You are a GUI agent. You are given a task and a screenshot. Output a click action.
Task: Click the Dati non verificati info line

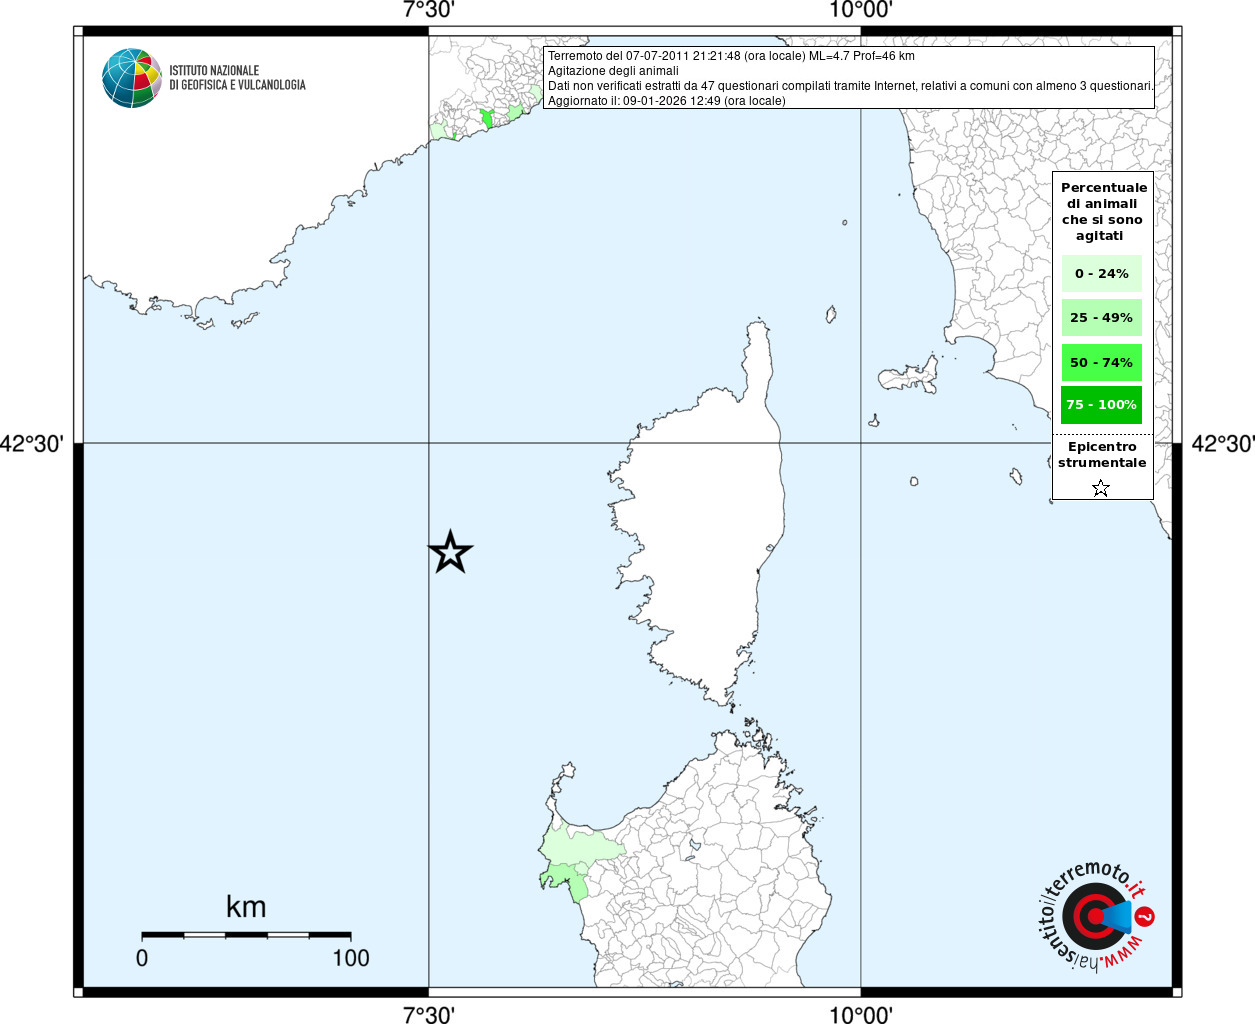coord(850,86)
